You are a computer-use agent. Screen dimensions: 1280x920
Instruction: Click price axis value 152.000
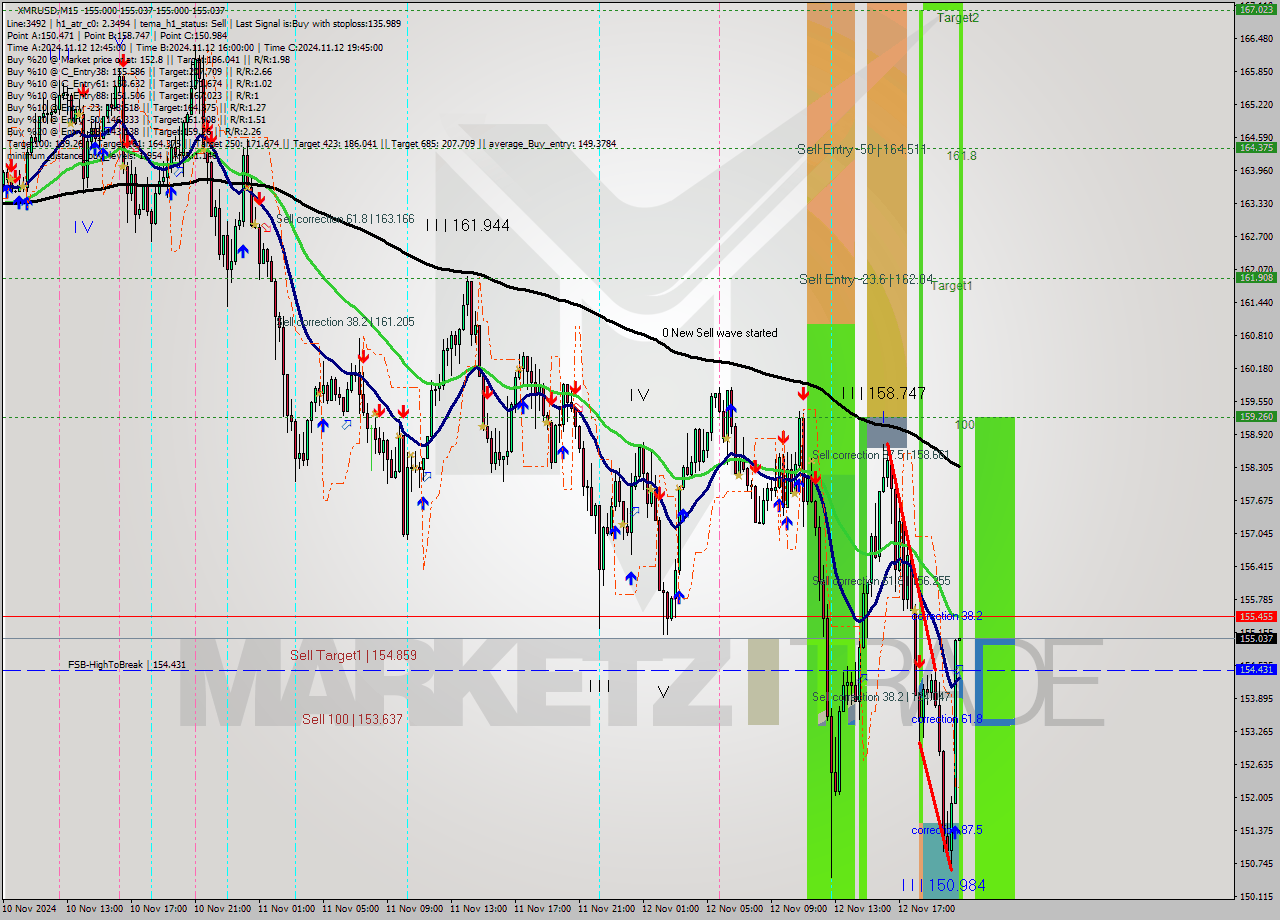[1255, 797]
